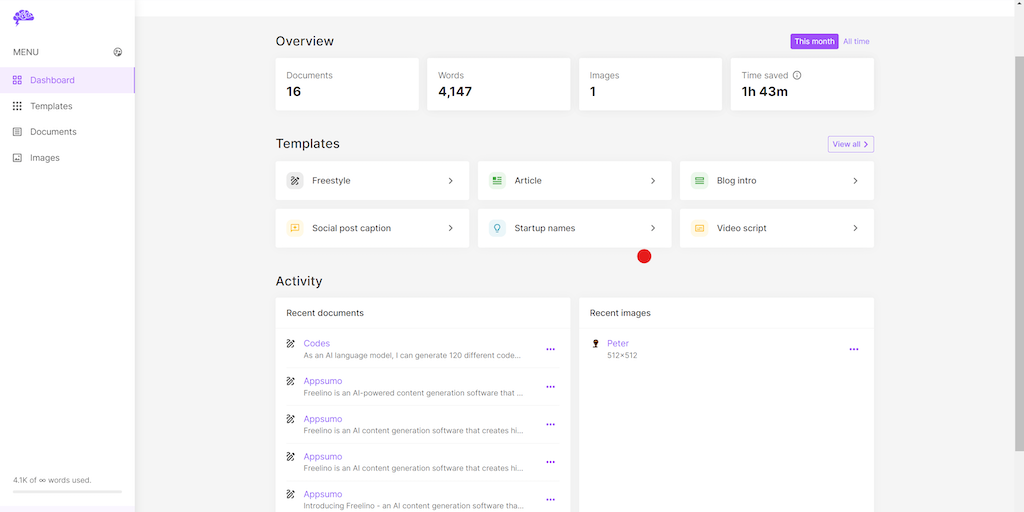Click the brain logo in sidebar
This screenshot has height=512, width=1024.
point(24,17)
